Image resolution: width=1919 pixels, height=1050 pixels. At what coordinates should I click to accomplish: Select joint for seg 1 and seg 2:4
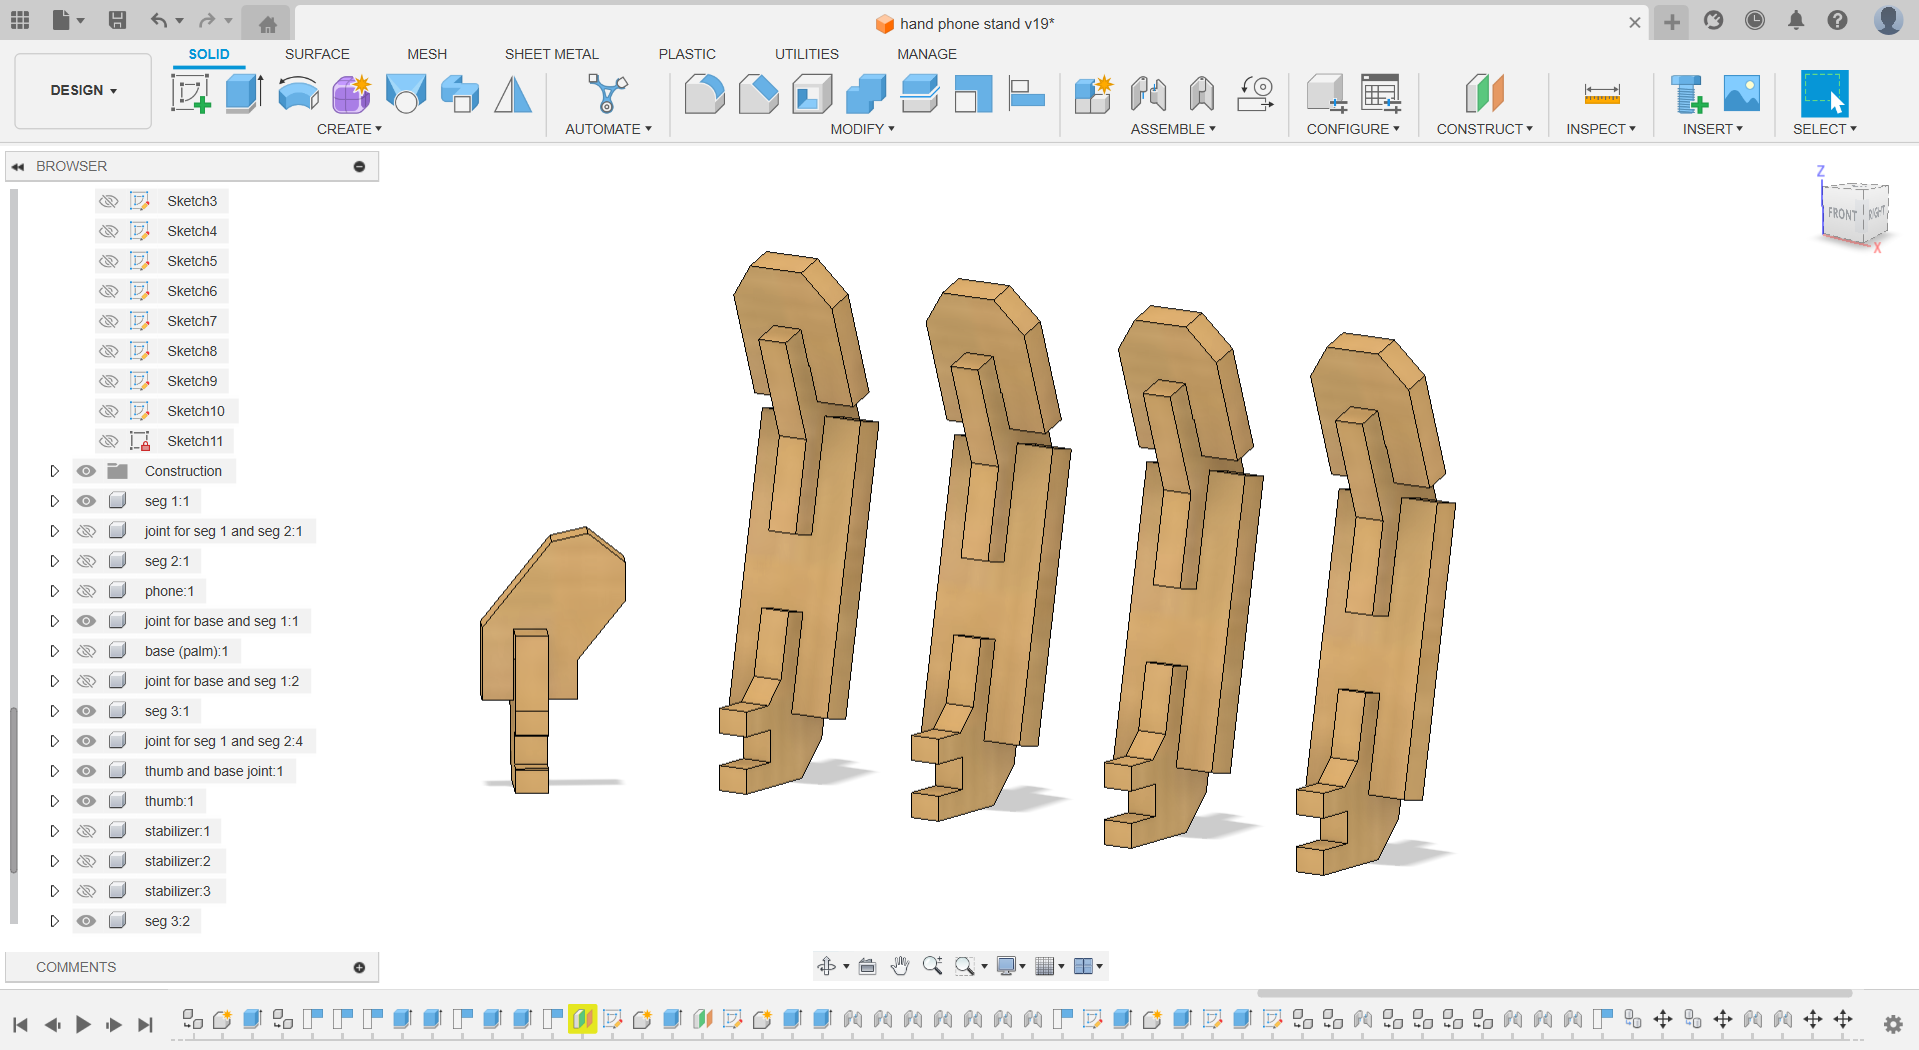click(223, 741)
